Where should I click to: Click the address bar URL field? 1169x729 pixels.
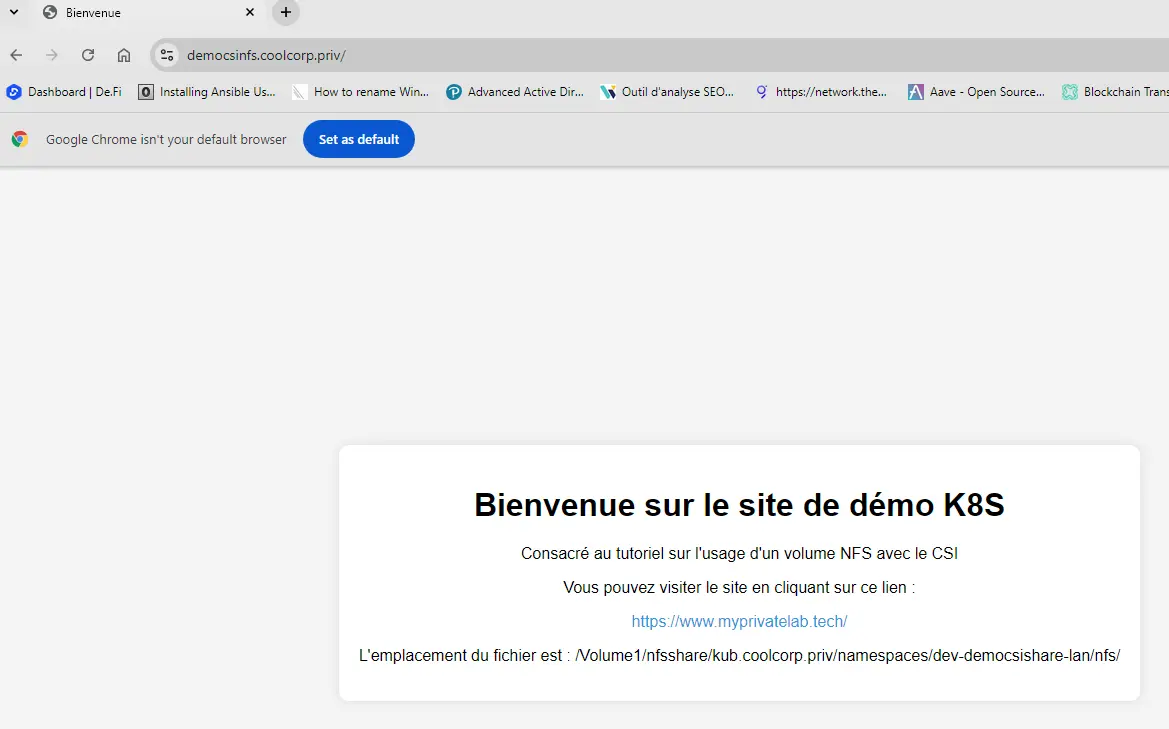(600, 55)
